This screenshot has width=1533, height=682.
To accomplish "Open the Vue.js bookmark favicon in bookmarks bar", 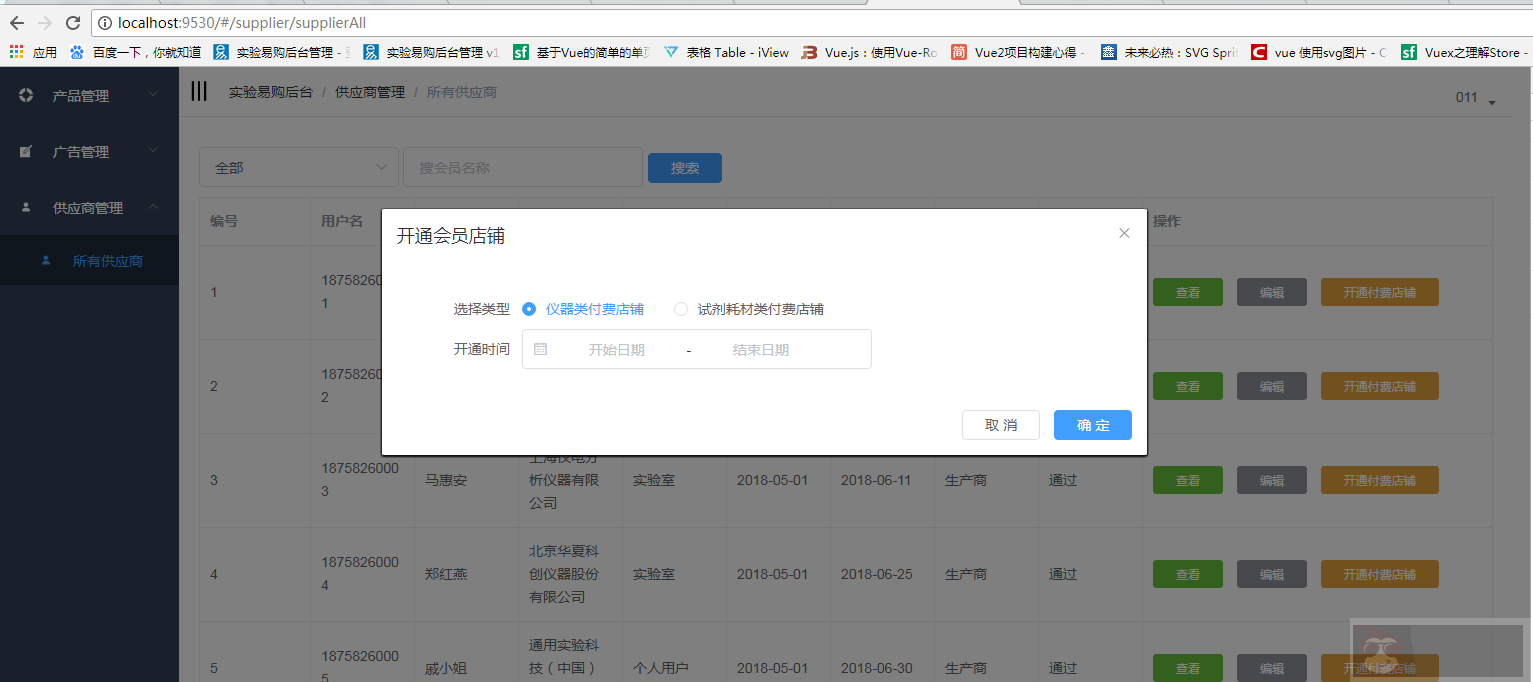I will pyautogui.click(x=808, y=51).
